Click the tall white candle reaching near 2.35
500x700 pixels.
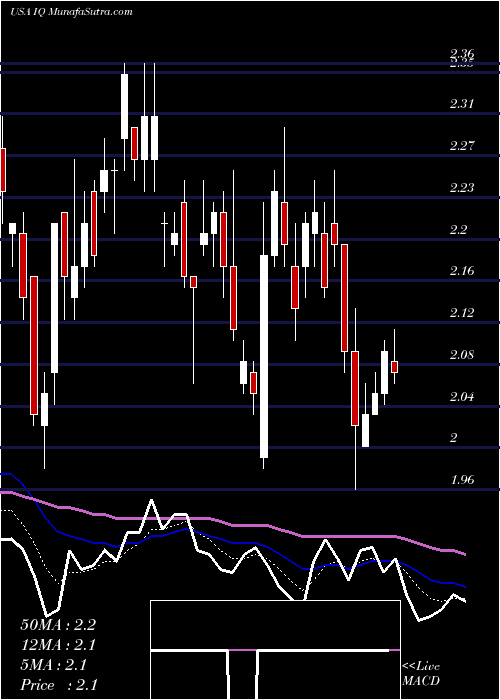click(x=124, y=106)
